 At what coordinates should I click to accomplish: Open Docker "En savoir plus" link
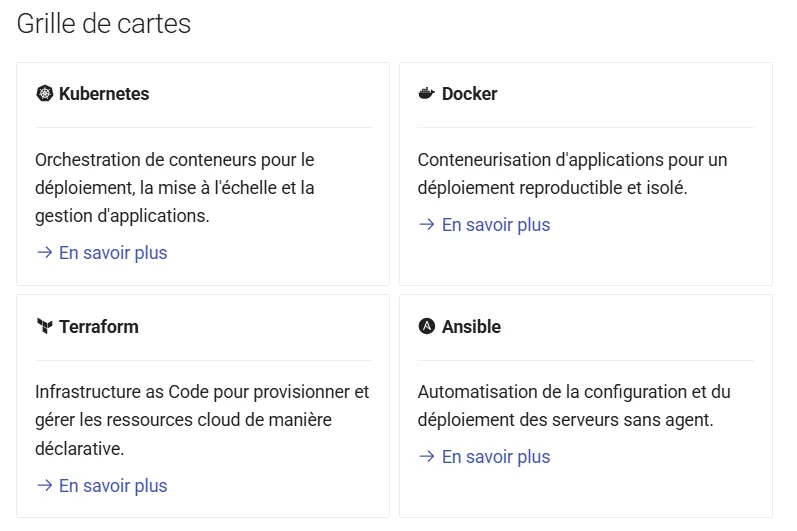[496, 225]
